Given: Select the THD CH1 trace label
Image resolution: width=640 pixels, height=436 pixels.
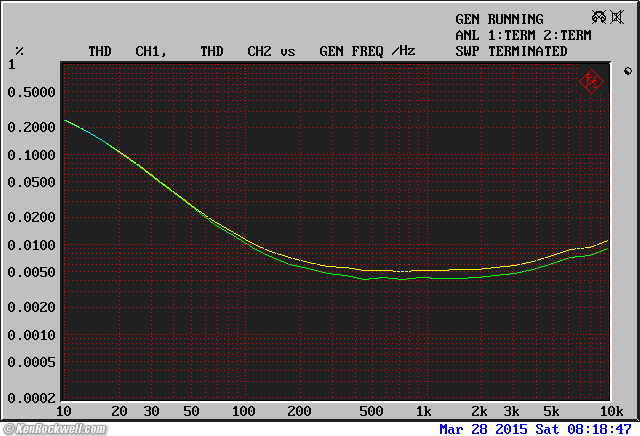Looking at the screenshot, I should pos(126,51).
